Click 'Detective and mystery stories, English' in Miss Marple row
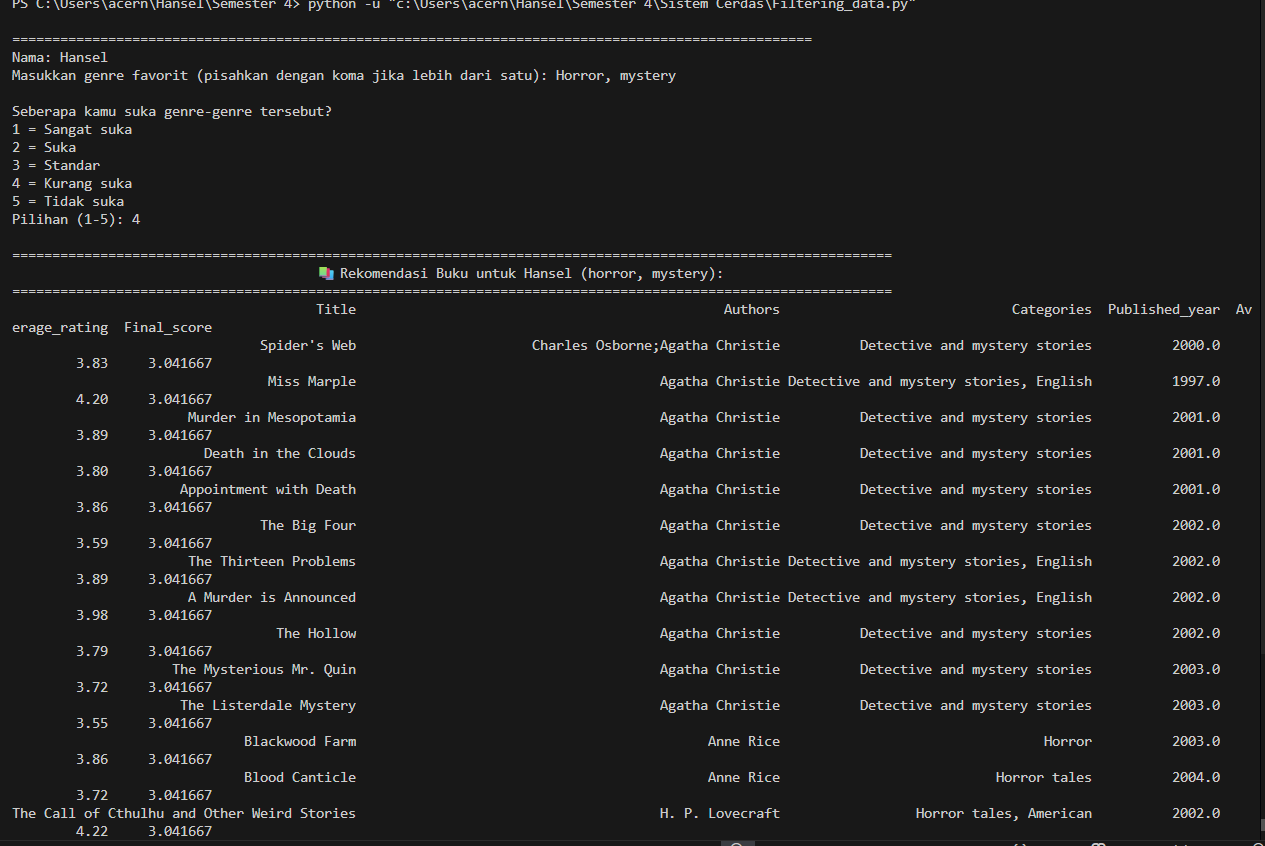The height and width of the screenshot is (846, 1265). tap(940, 381)
